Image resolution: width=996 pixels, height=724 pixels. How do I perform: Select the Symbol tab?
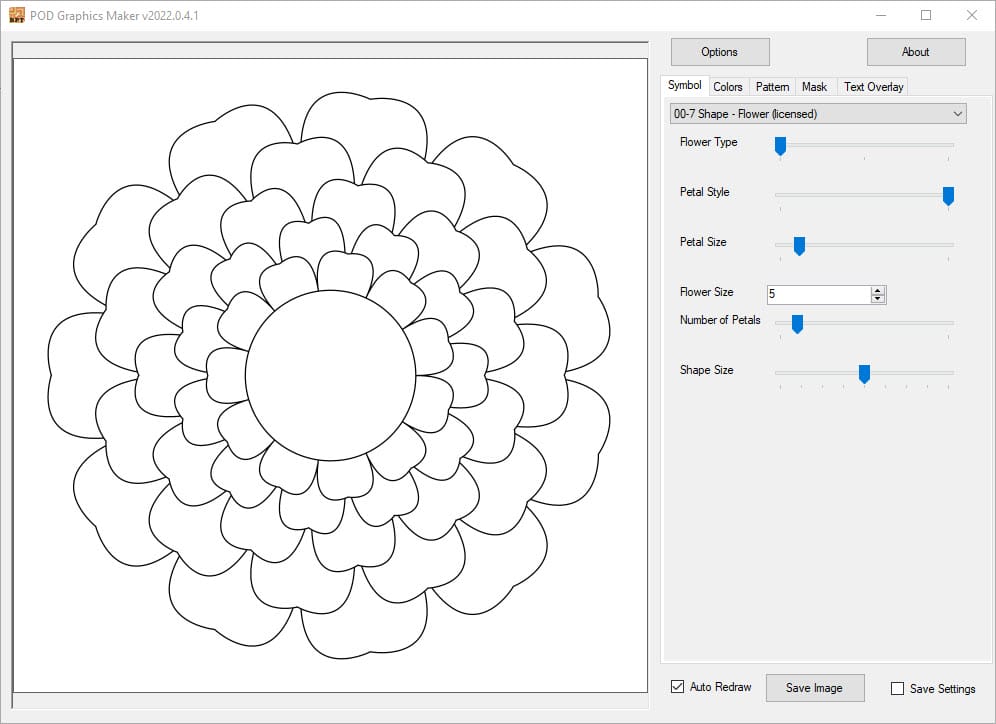(x=685, y=86)
